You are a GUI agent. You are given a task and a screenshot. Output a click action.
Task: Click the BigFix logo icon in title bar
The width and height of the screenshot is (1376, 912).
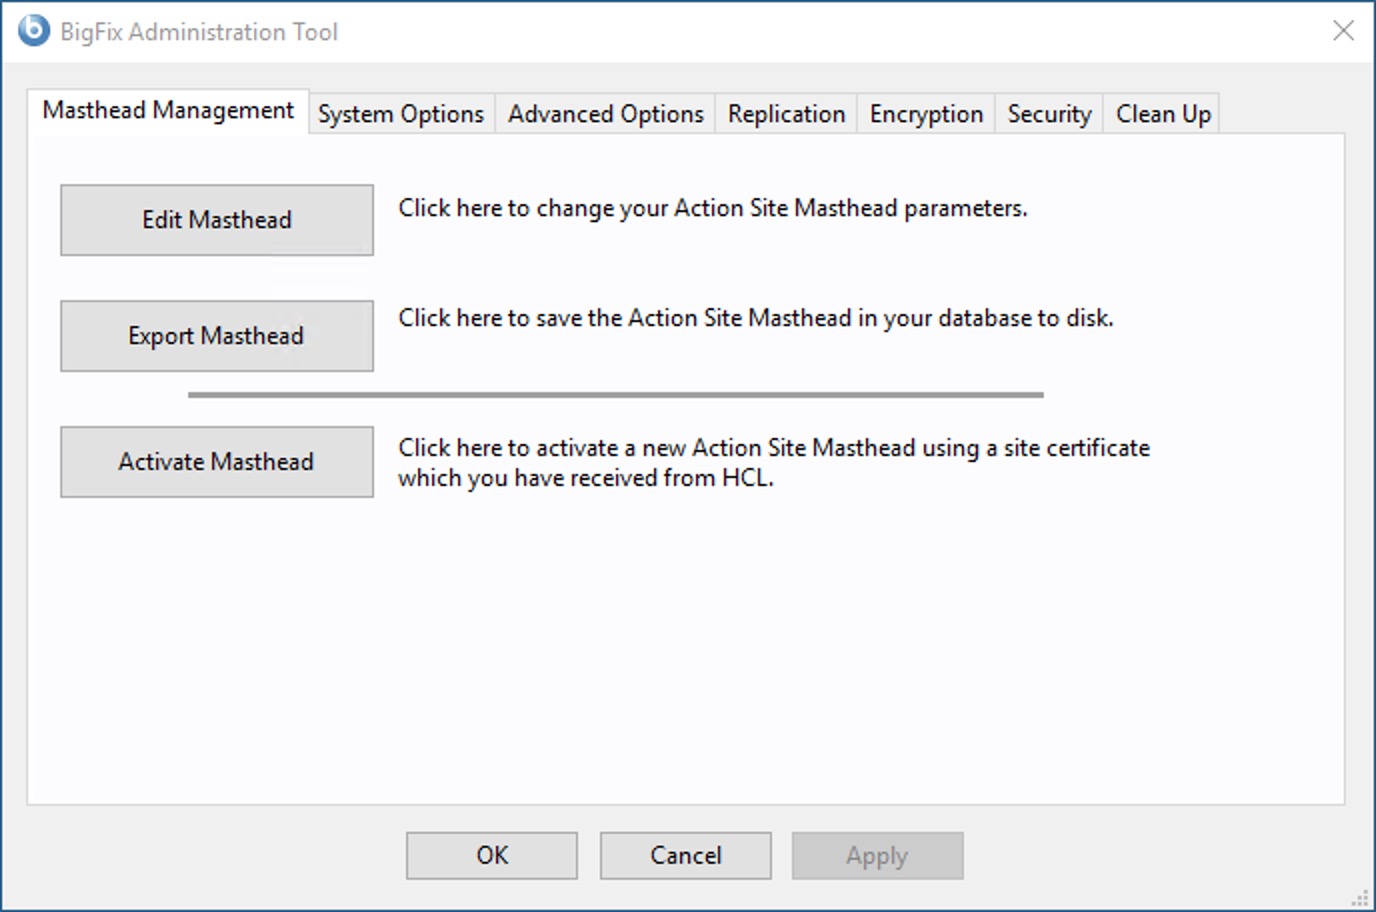click(x=33, y=31)
